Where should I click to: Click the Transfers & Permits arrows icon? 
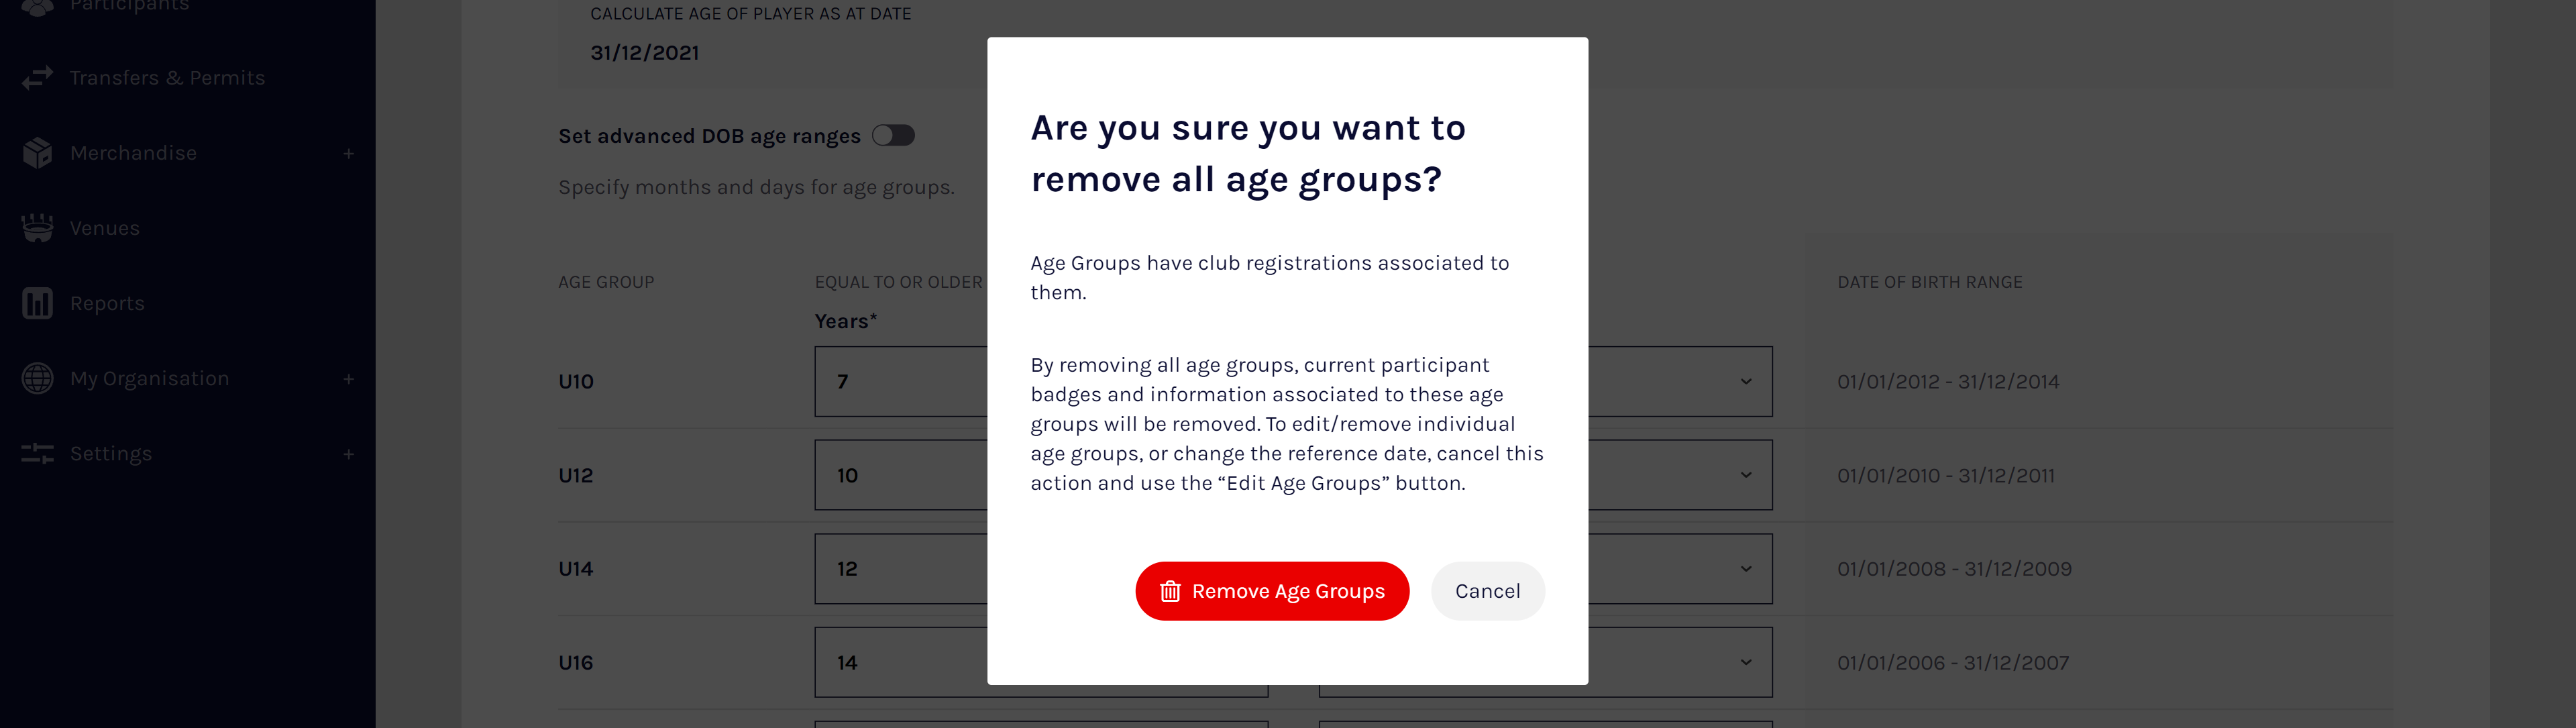pos(36,77)
